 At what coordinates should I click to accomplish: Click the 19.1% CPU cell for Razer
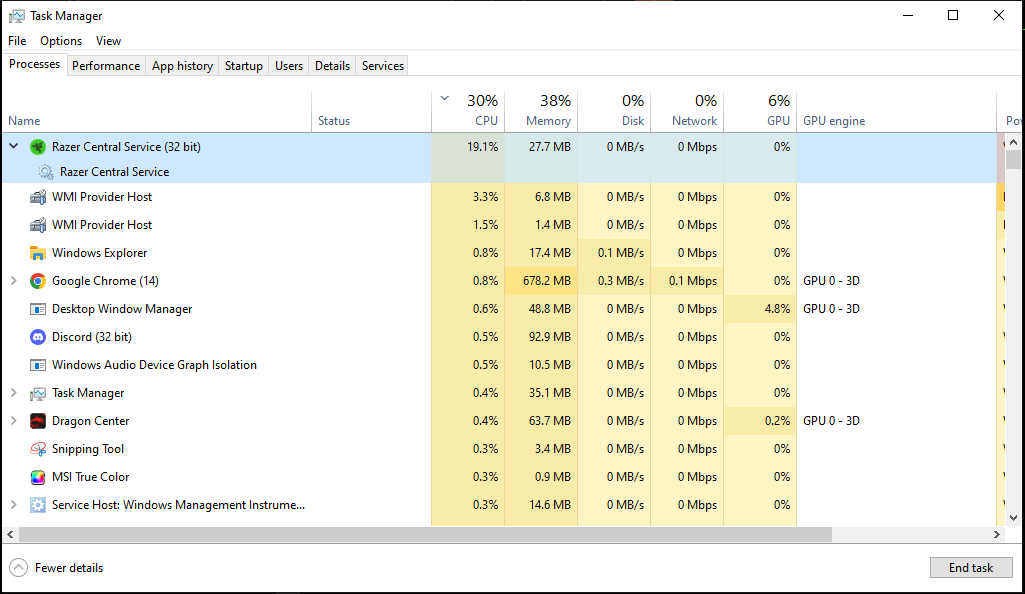click(468, 147)
